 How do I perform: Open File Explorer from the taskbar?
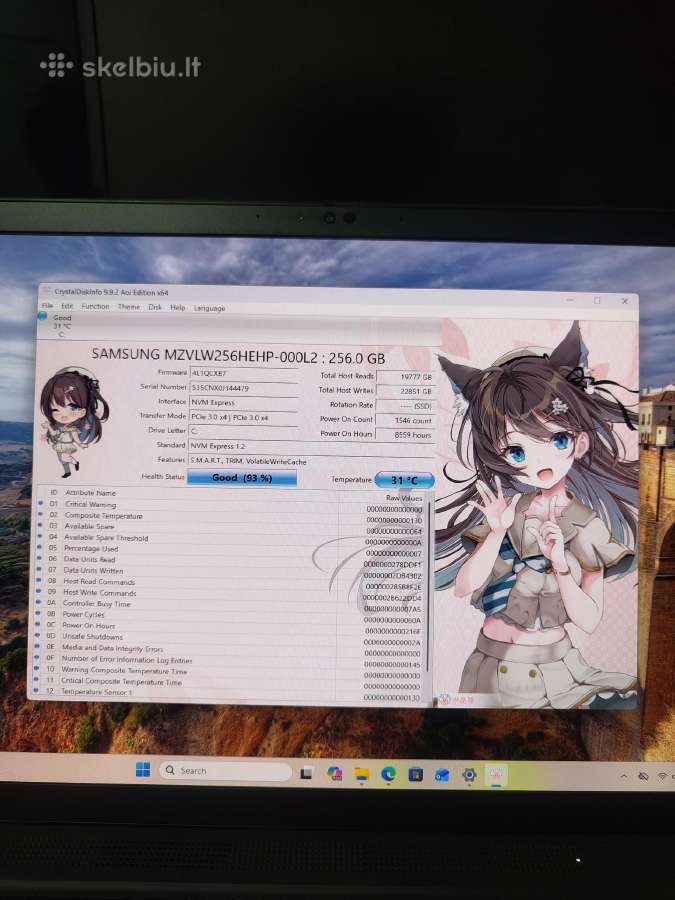[362, 775]
